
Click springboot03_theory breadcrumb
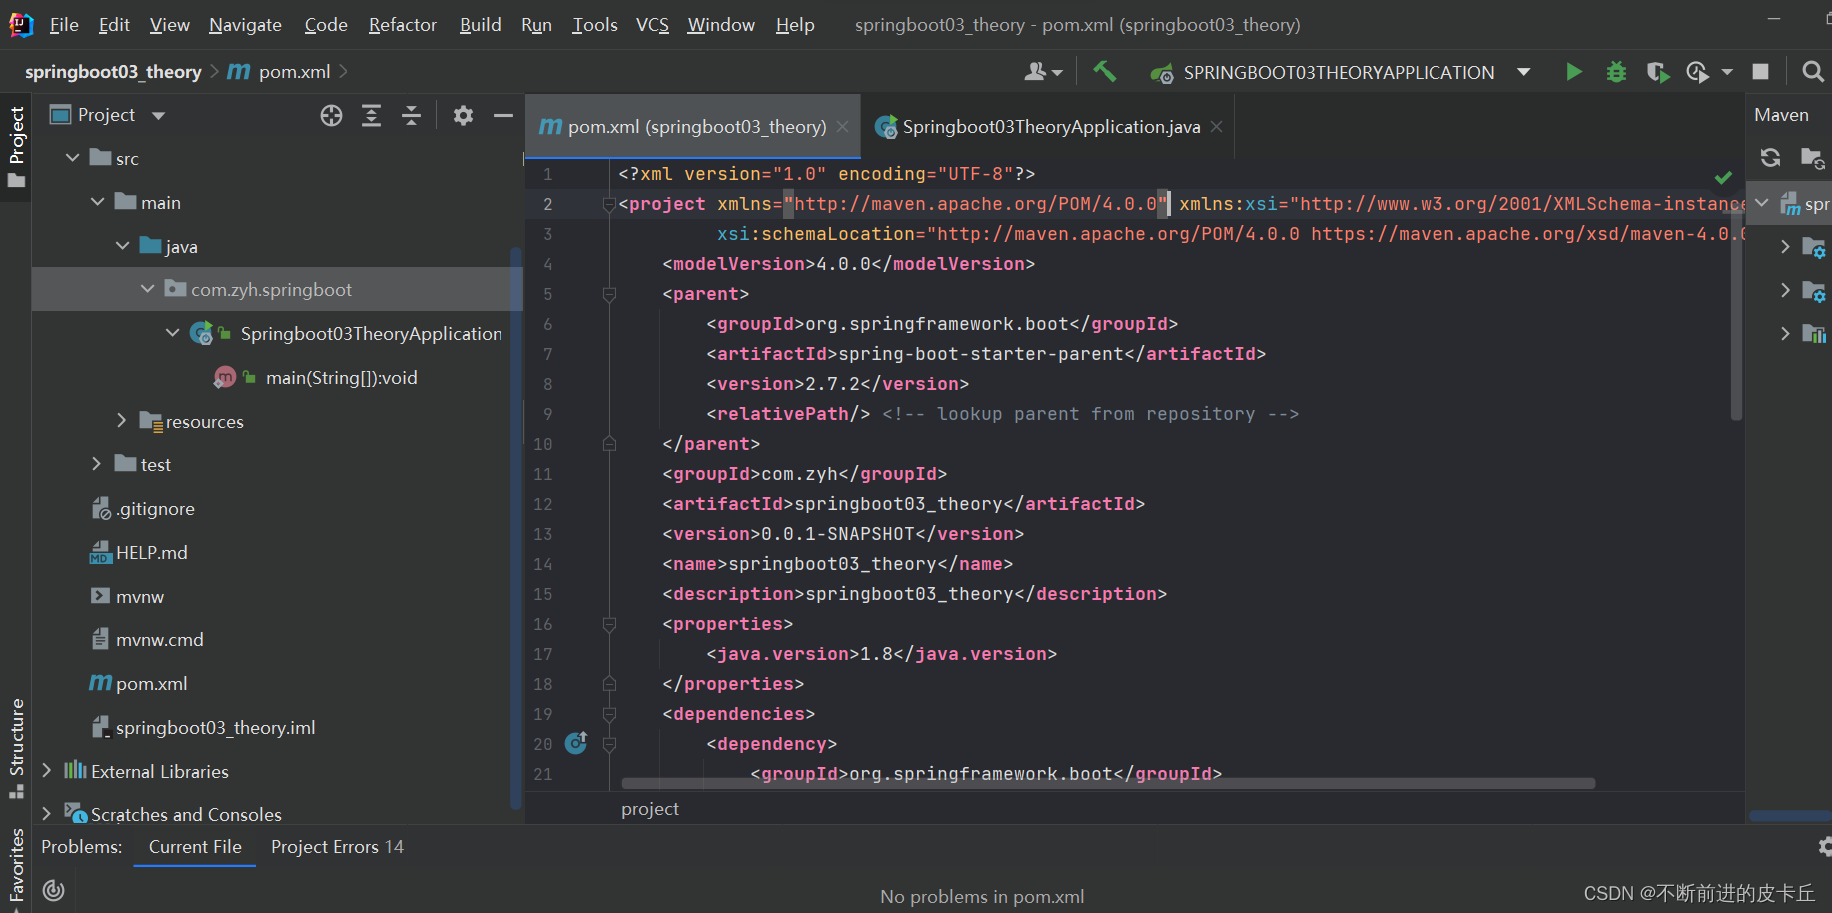113,72
